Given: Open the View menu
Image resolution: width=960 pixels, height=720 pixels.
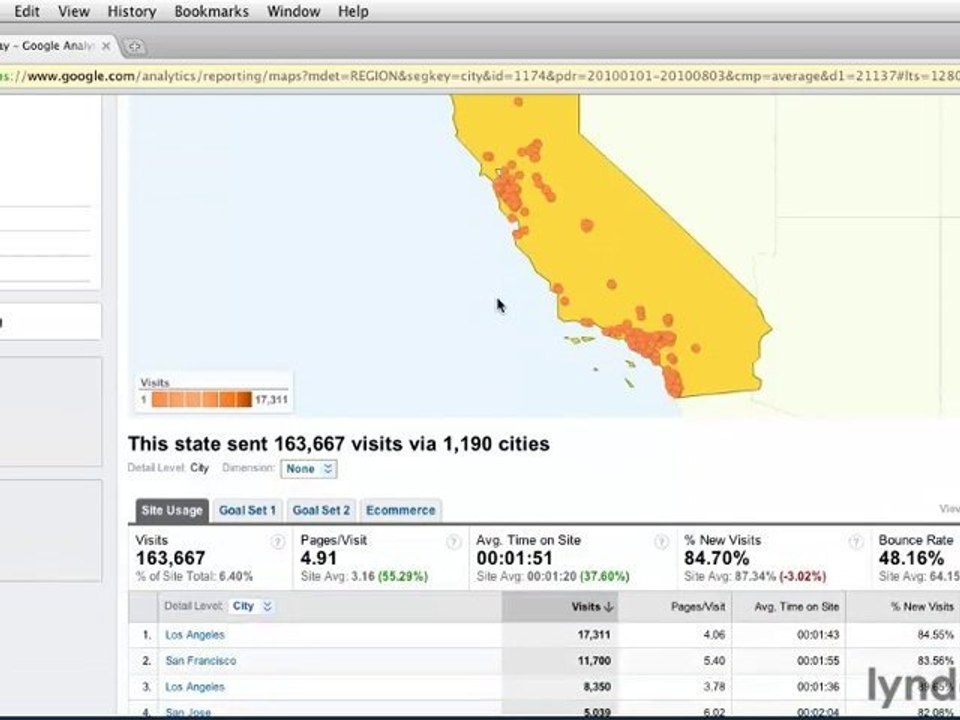Looking at the screenshot, I should pos(73,11).
